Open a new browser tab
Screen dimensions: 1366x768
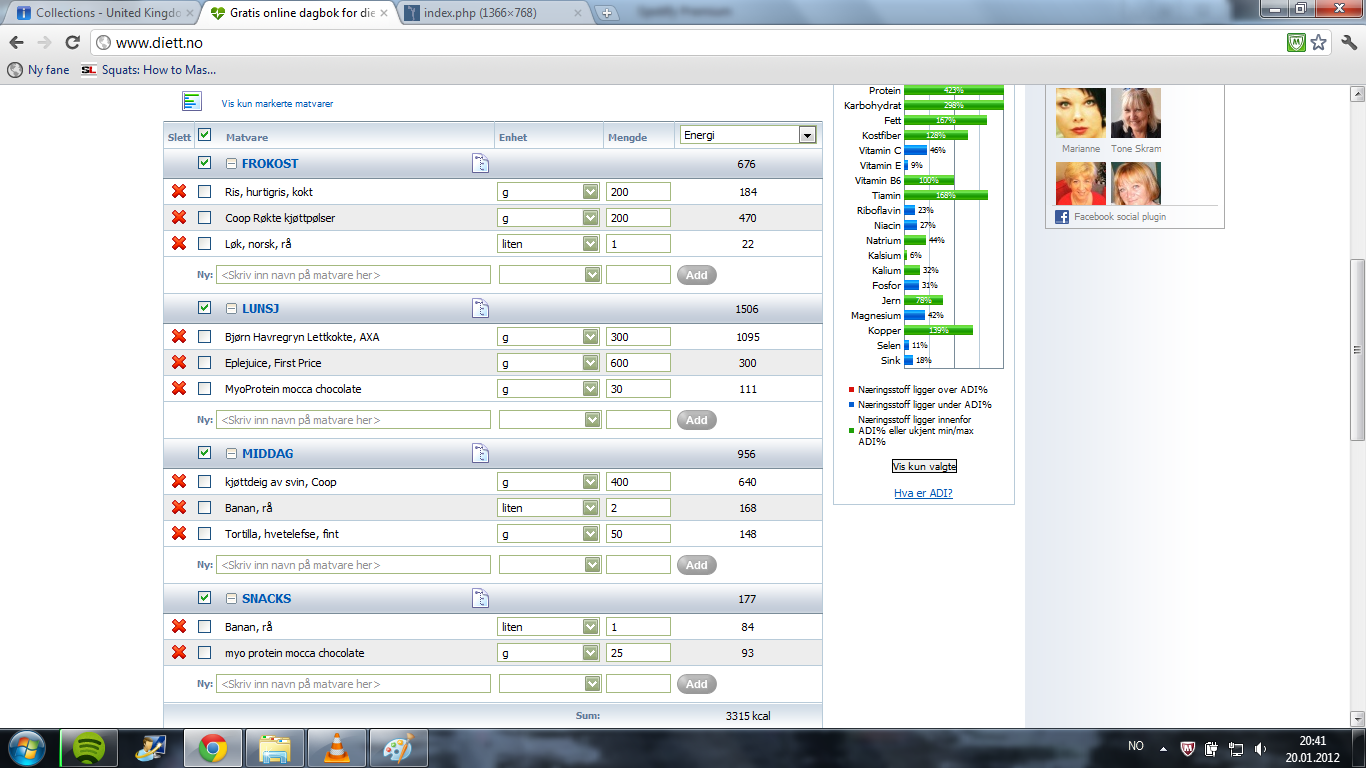click(606, 14)
